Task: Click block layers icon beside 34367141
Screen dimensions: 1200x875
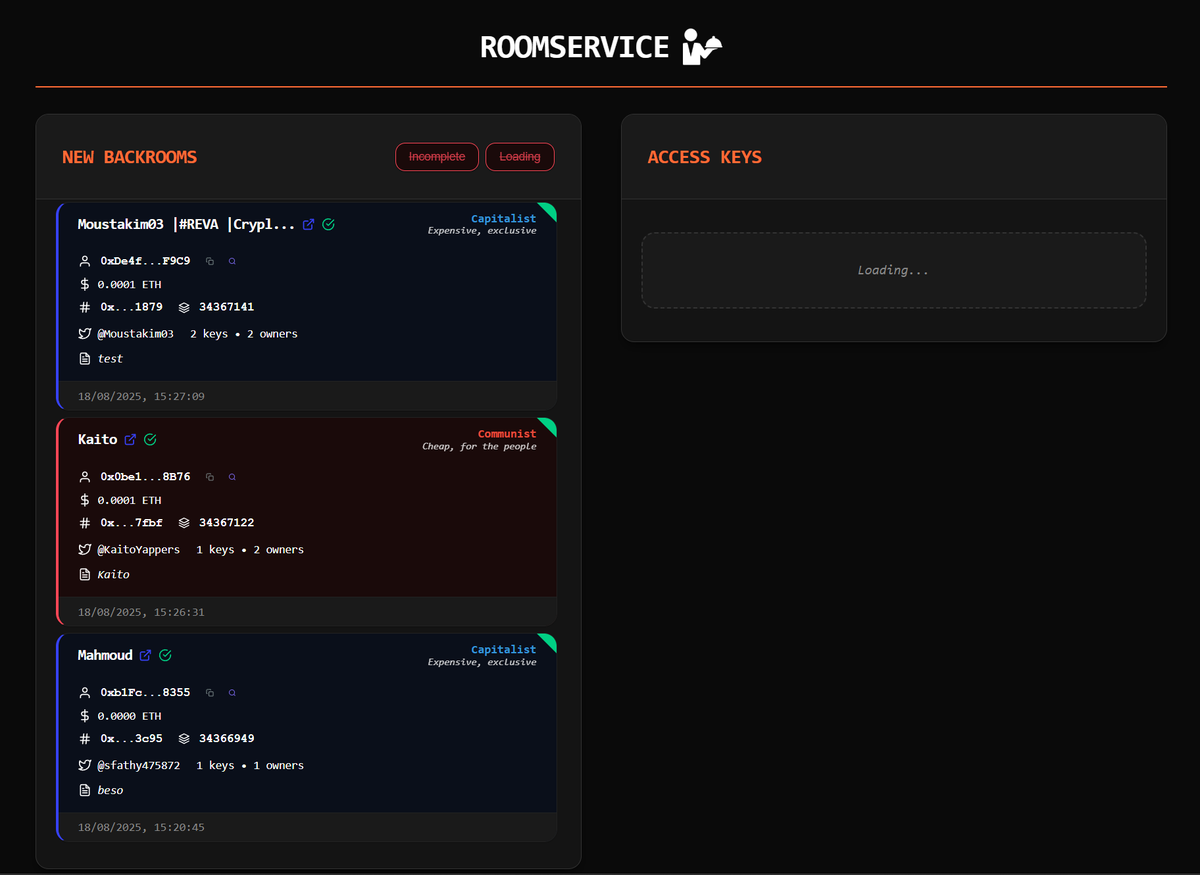Action: 184,307
